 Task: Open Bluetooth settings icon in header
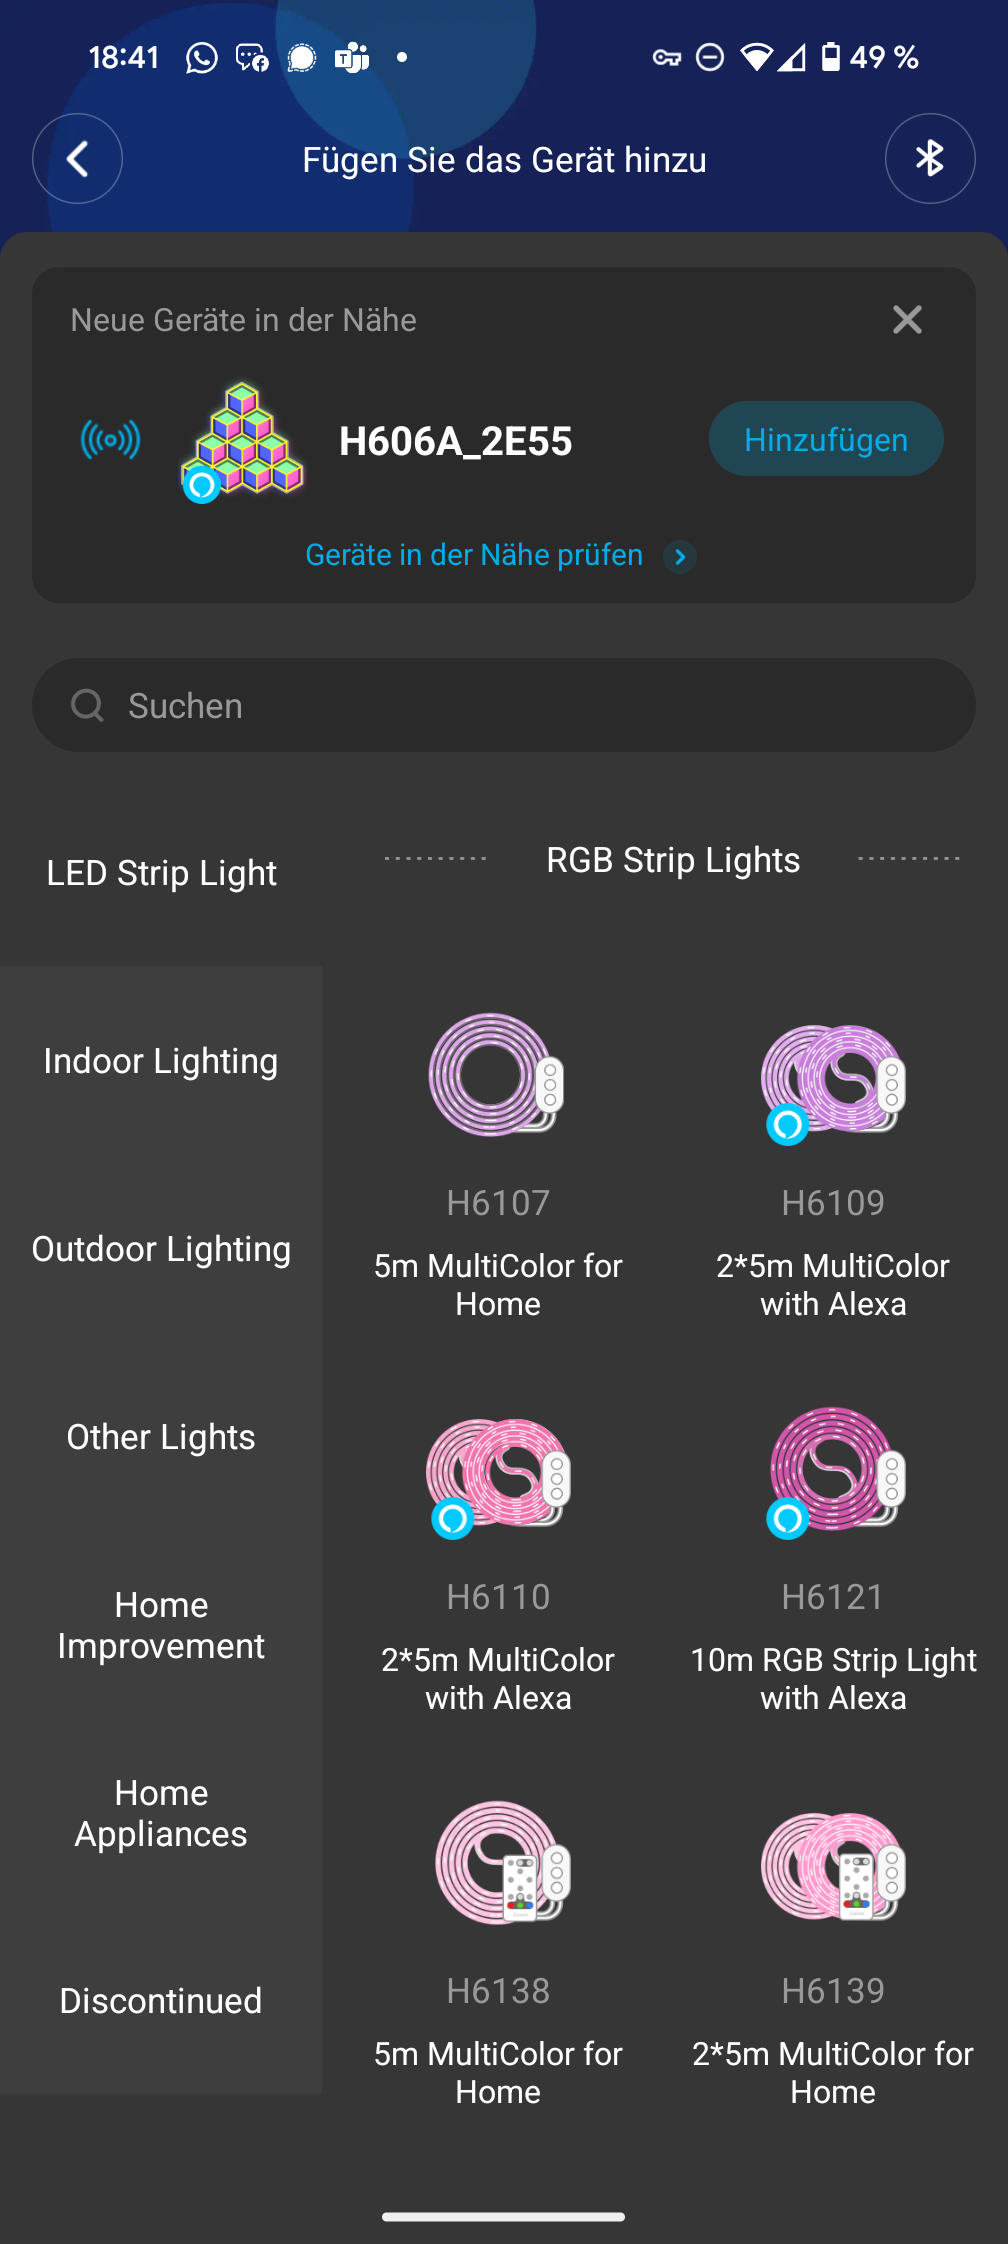929,159
